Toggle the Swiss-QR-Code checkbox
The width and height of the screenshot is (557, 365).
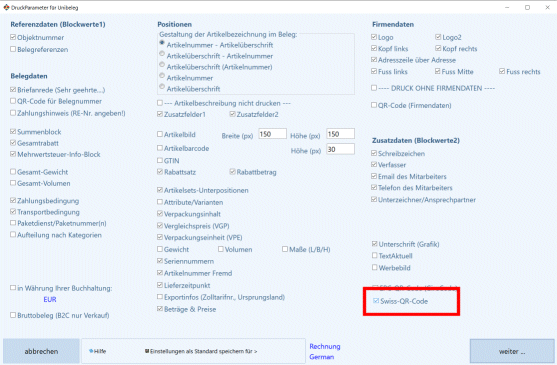[x=376, y=301]
